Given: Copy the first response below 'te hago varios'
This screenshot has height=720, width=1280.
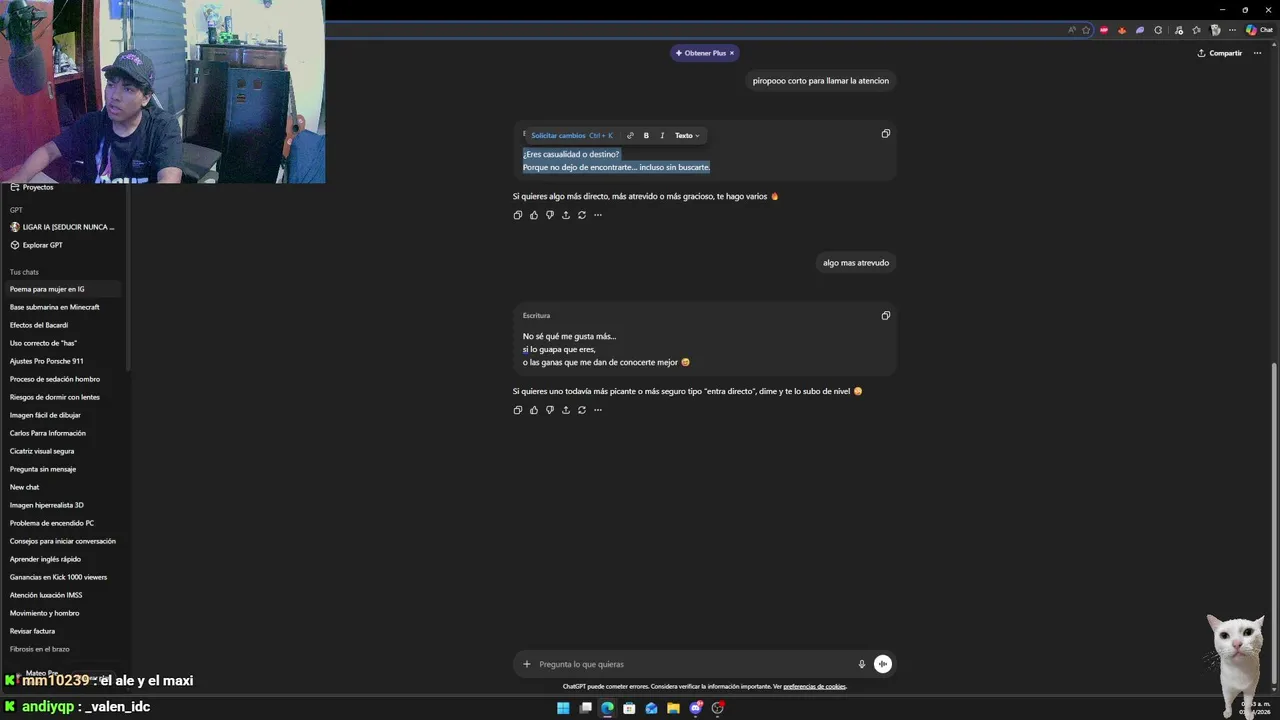Looking at the screenshot, I should [517, 215].
